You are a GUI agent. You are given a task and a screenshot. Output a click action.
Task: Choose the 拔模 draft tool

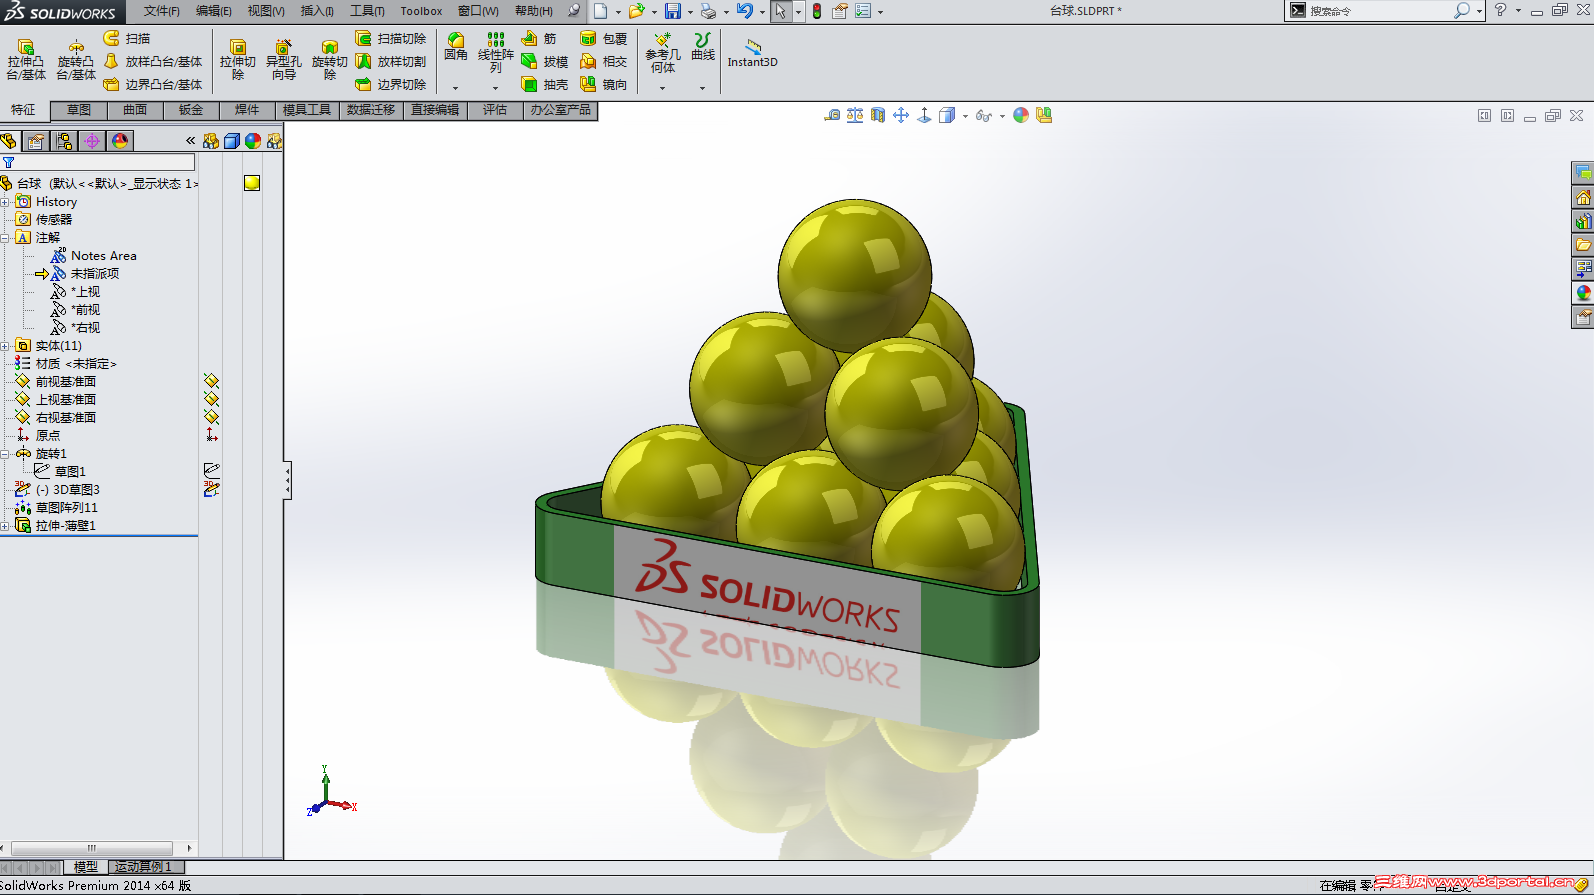(x=545, y=61)
